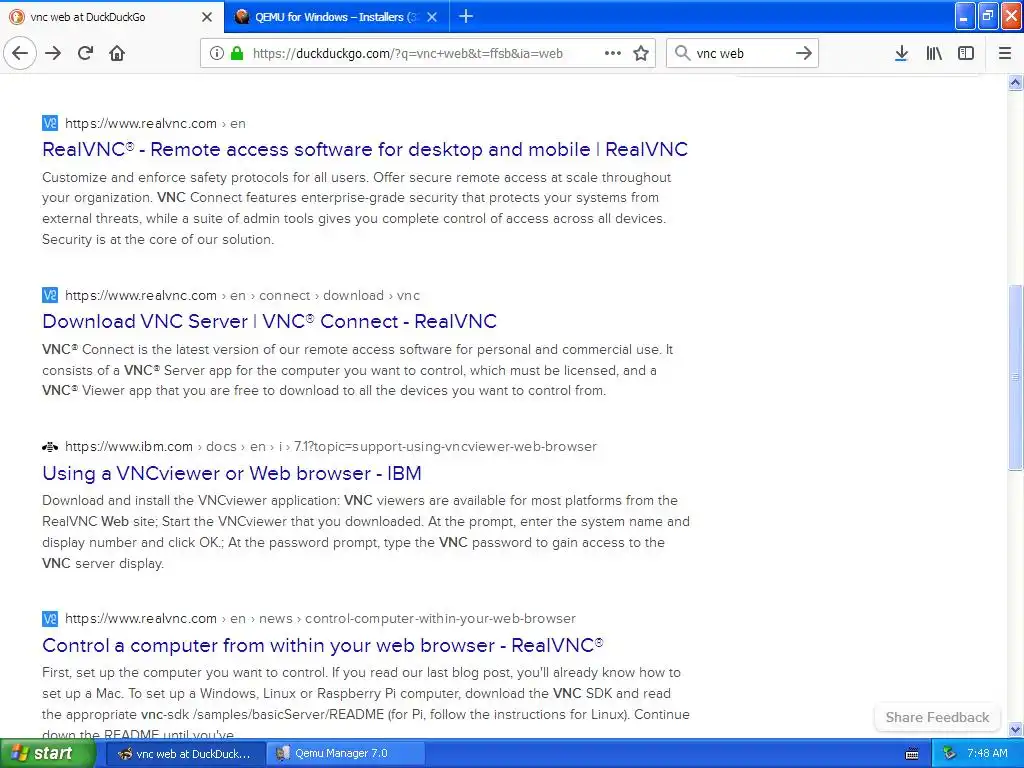Screen dimensions: 1024x768
Task: Open the Downloads panel
Action: tap(901, 54)
